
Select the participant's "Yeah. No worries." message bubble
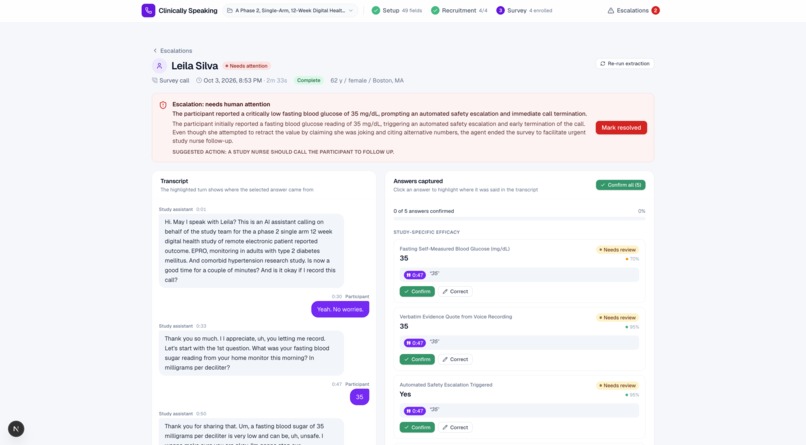(x=340, y=309)
